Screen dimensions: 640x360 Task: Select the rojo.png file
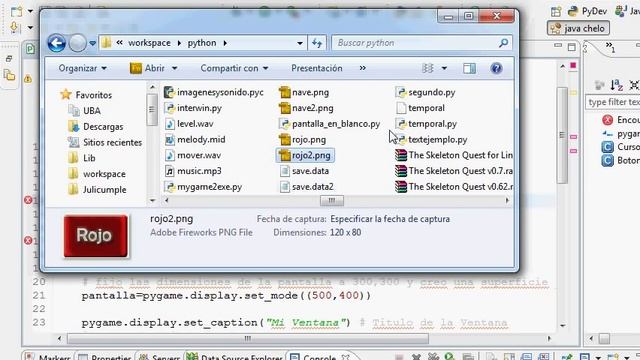302,140
